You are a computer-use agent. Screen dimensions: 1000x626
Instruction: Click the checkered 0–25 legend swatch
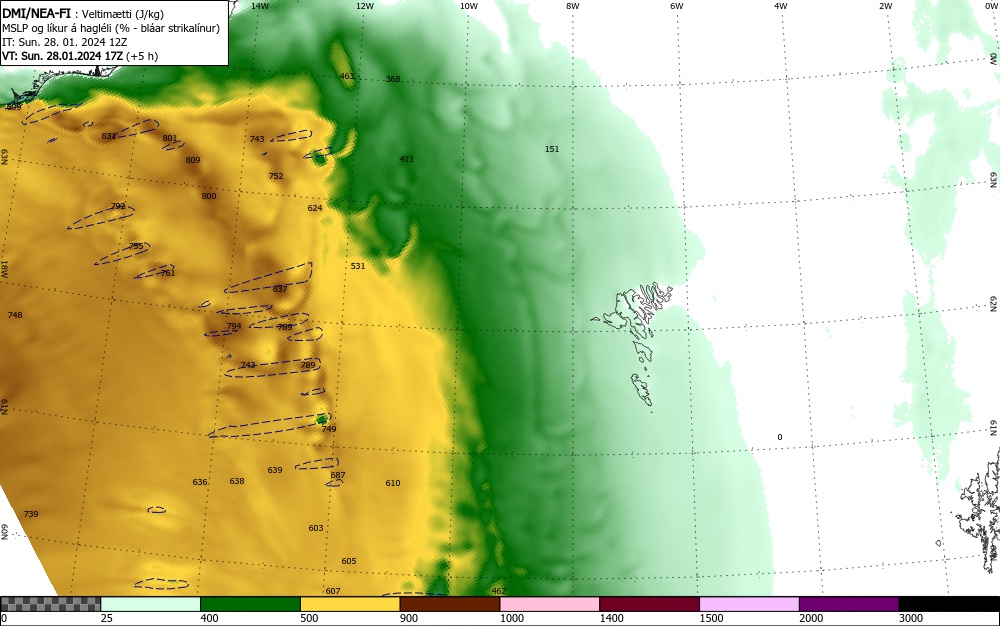[x=50, y=604]
